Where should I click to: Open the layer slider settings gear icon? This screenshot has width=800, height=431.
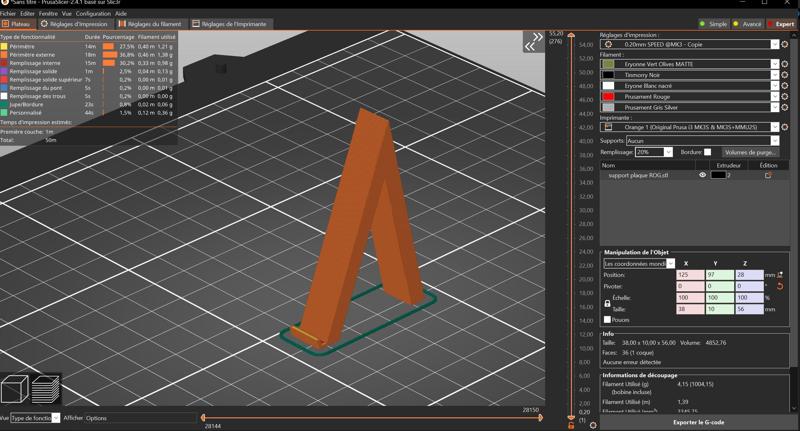(593, 425)
